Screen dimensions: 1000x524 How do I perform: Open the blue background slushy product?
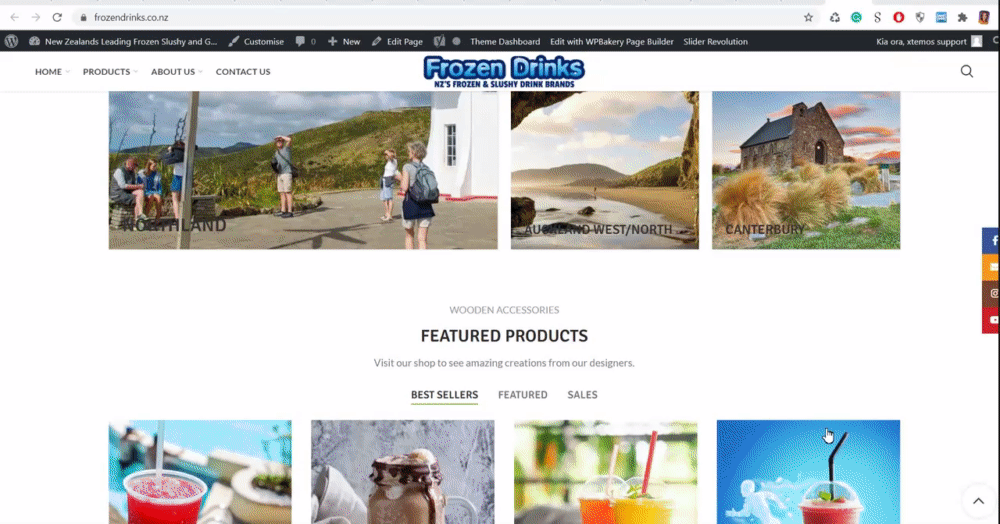coord(808,472)
